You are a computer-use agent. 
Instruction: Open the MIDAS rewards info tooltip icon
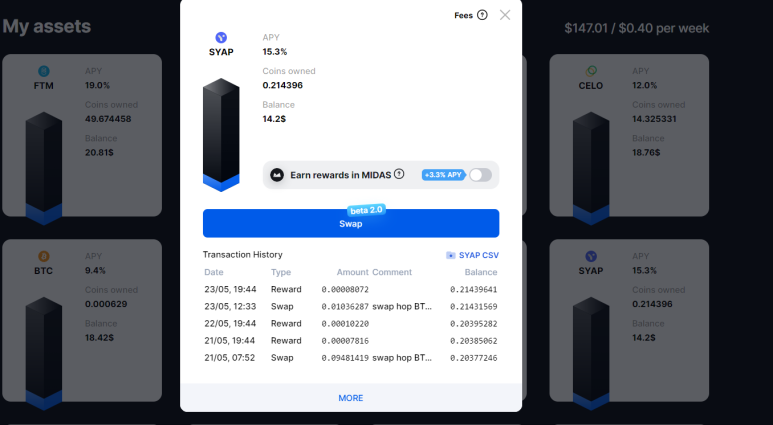[x=399, y=174]
